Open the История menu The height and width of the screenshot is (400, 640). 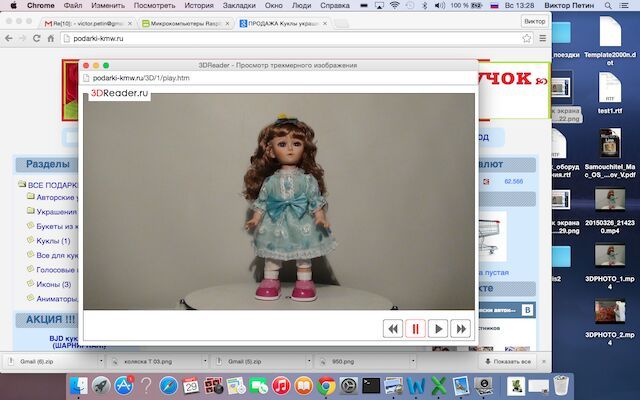[199, 5]
